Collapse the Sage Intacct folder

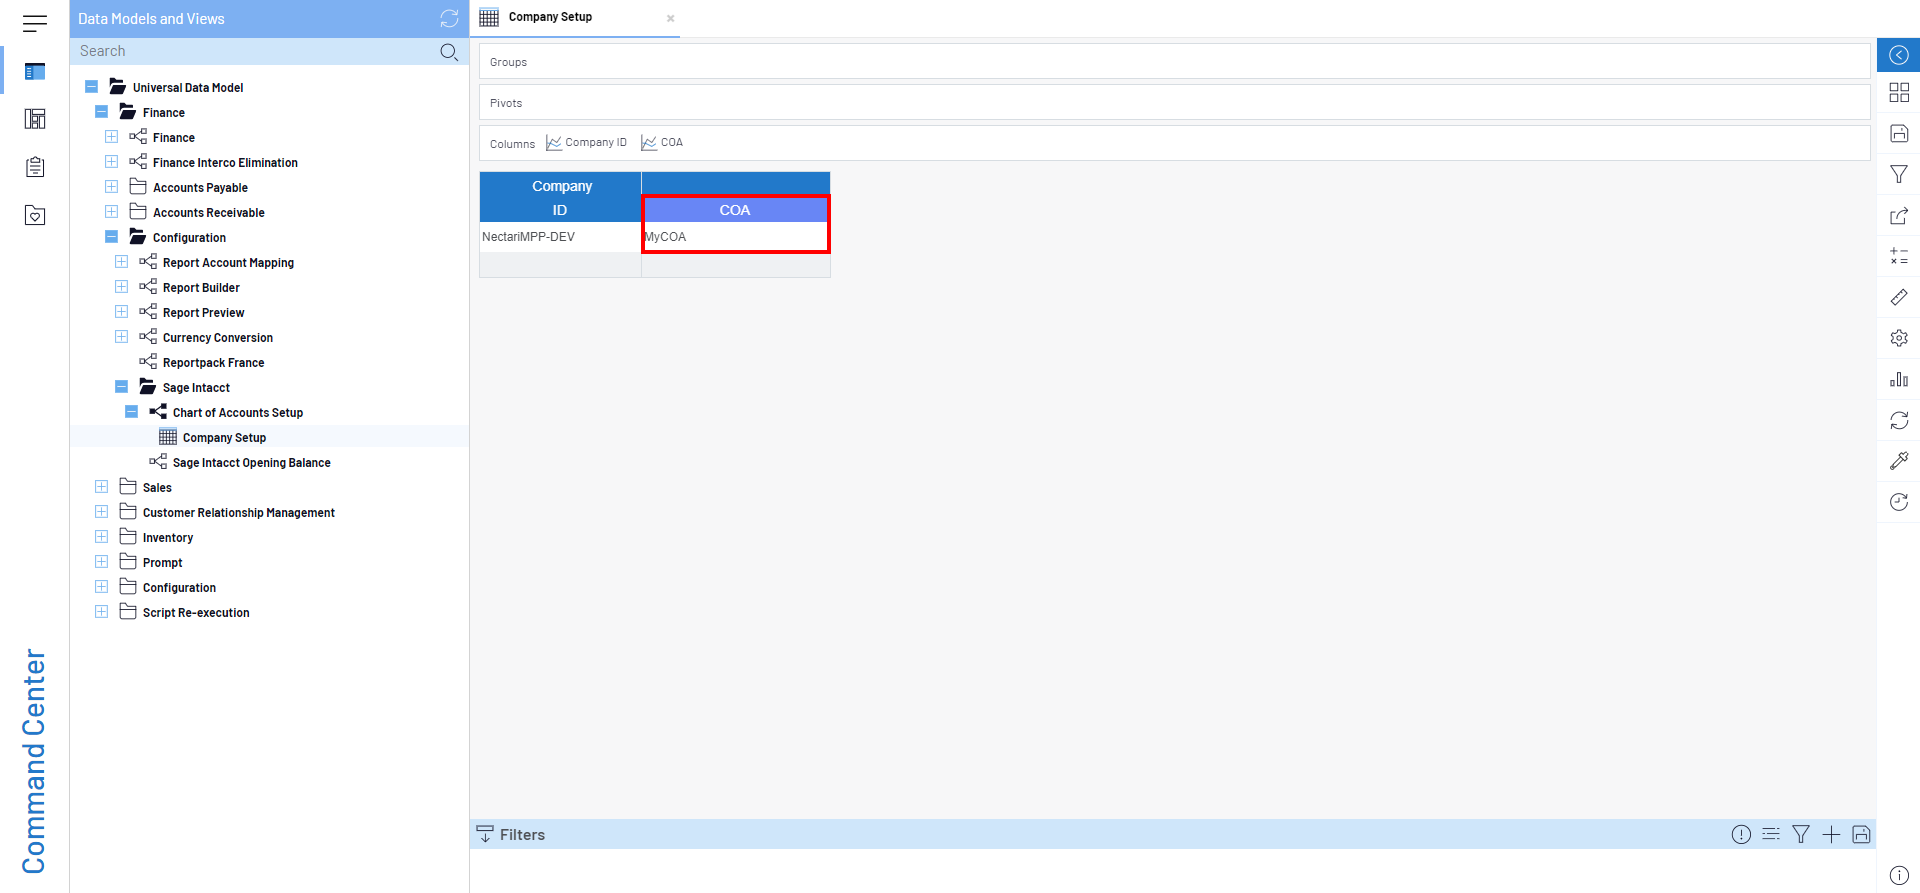122,387
